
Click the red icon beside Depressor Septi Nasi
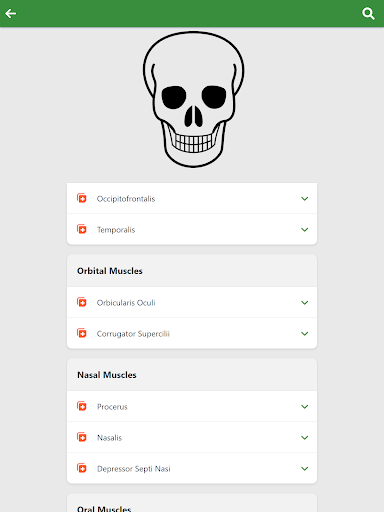pyautogui.click(x=82, y=468)
